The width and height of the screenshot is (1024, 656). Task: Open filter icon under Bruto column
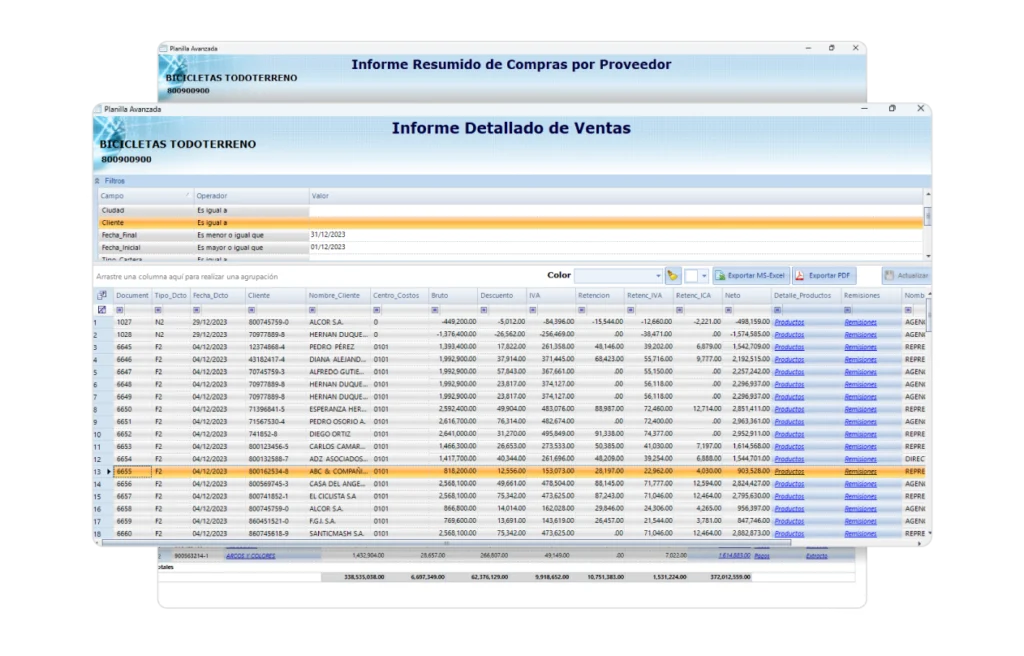click(x=435, y=310)
